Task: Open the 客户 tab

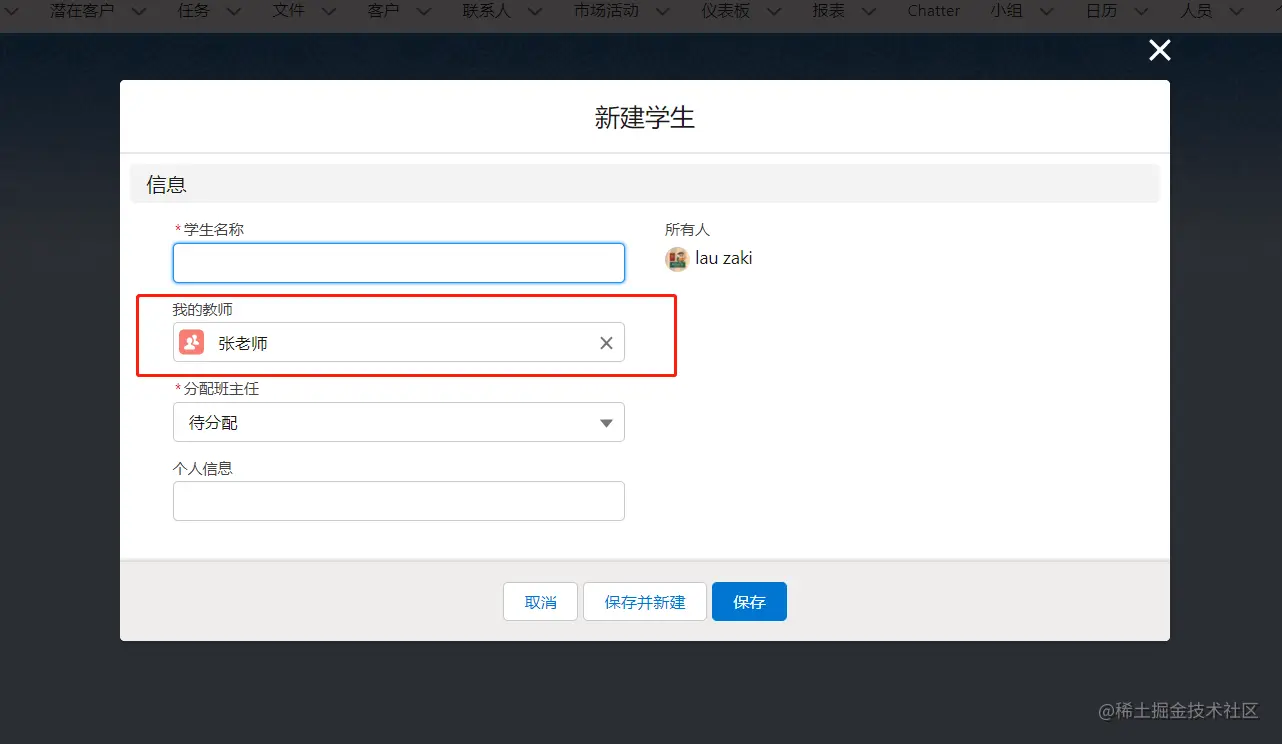Action: pyautogui.click(x=384, y=11)
